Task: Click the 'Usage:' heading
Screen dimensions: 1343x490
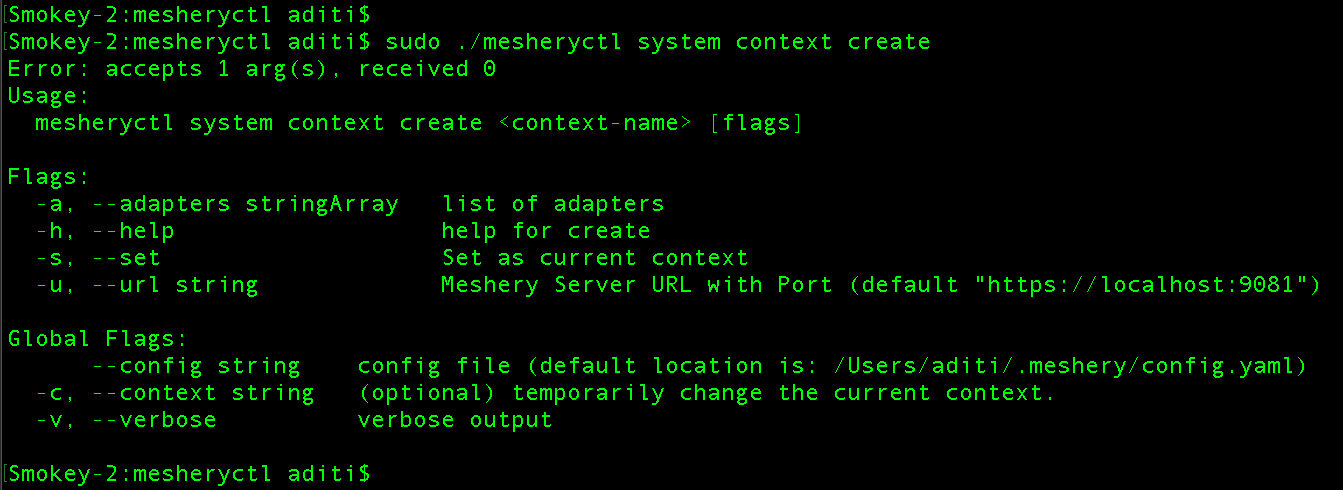Action: click(49, 96)
